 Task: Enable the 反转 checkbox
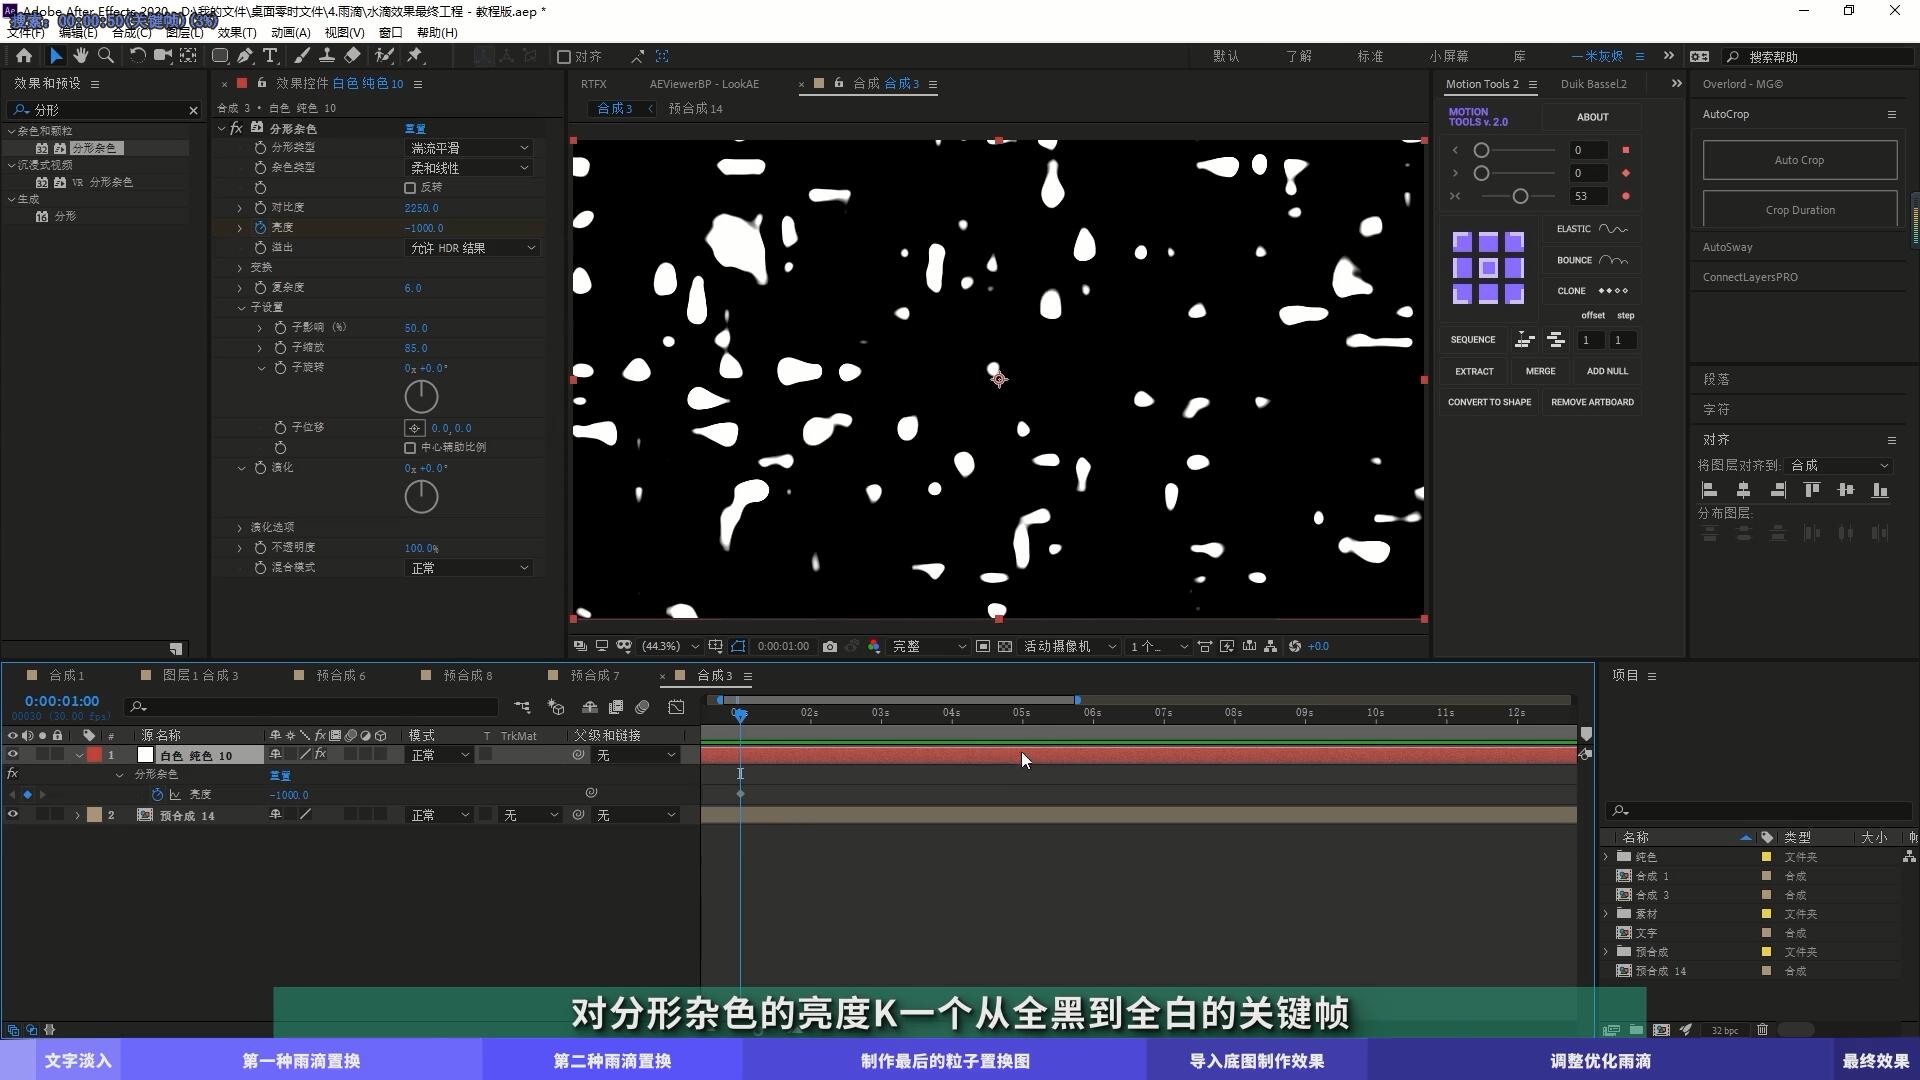(410, 188)
